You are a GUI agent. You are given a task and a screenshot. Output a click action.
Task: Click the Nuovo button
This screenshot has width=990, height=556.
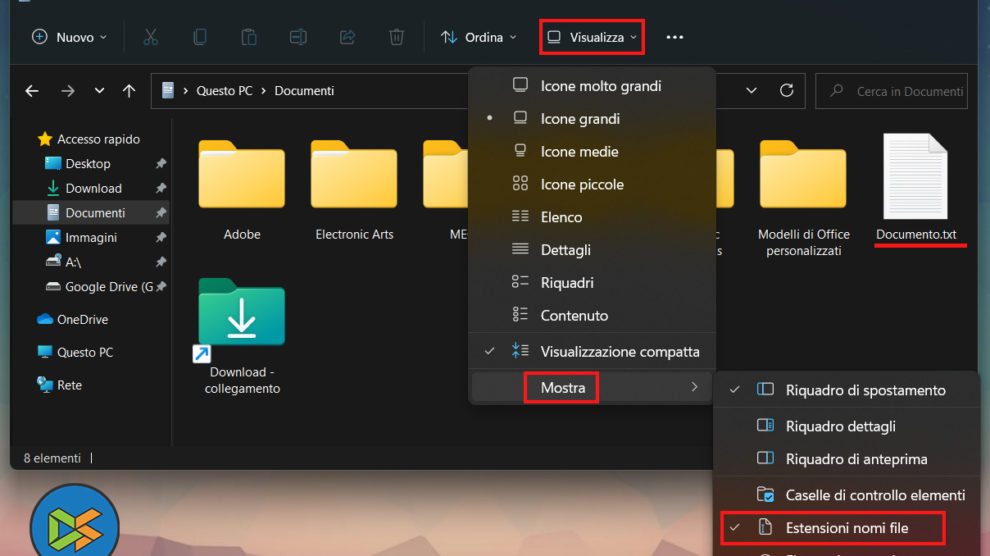tap(68, 37)
